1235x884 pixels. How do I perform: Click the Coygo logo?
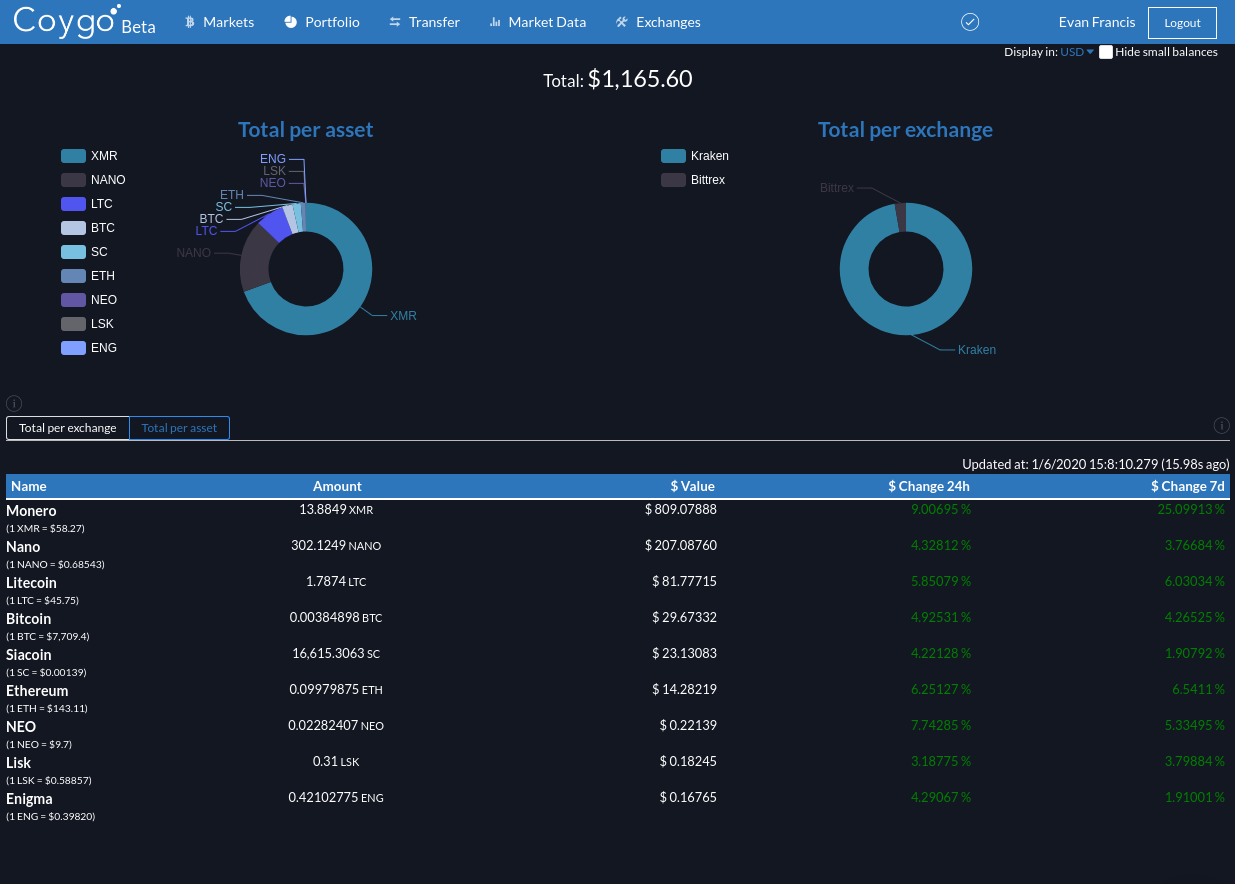pyautogui.click(x=84, y=21)
